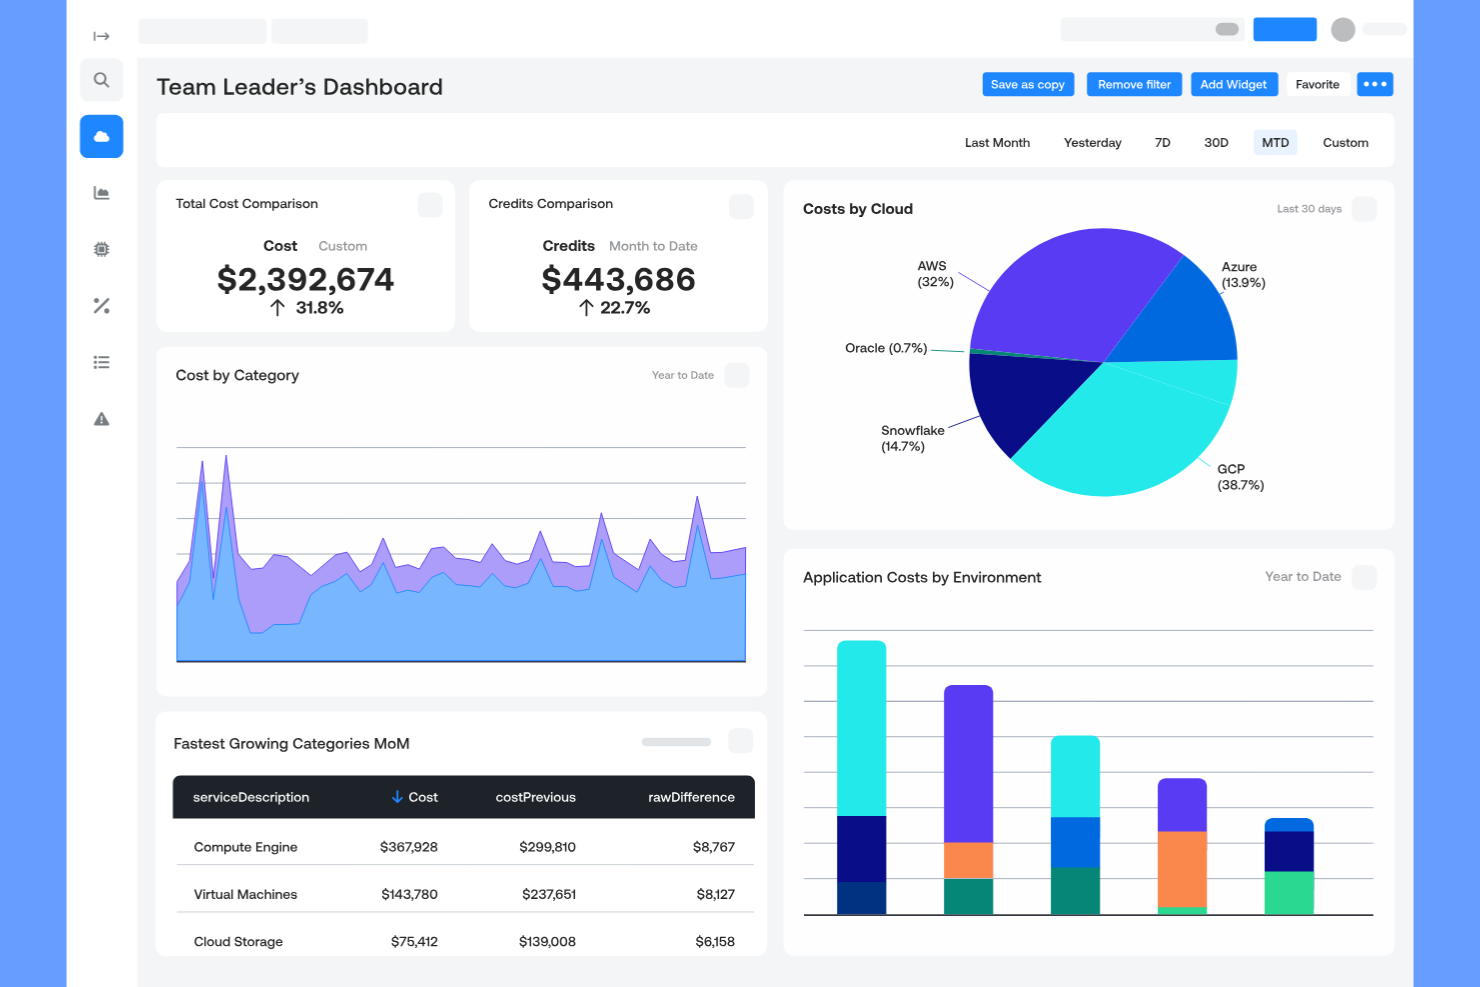Click the Add Widget button
1480x987 pixels.
[x=1234, y=84]
